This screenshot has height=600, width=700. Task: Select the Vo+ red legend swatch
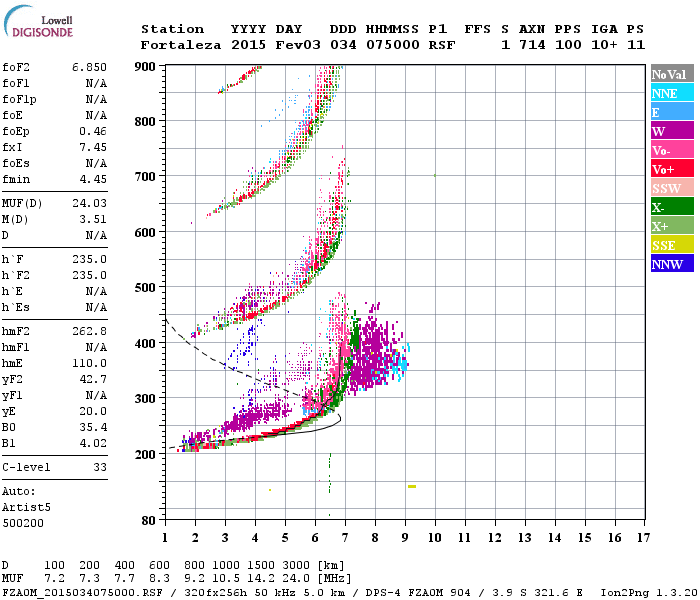672,169
